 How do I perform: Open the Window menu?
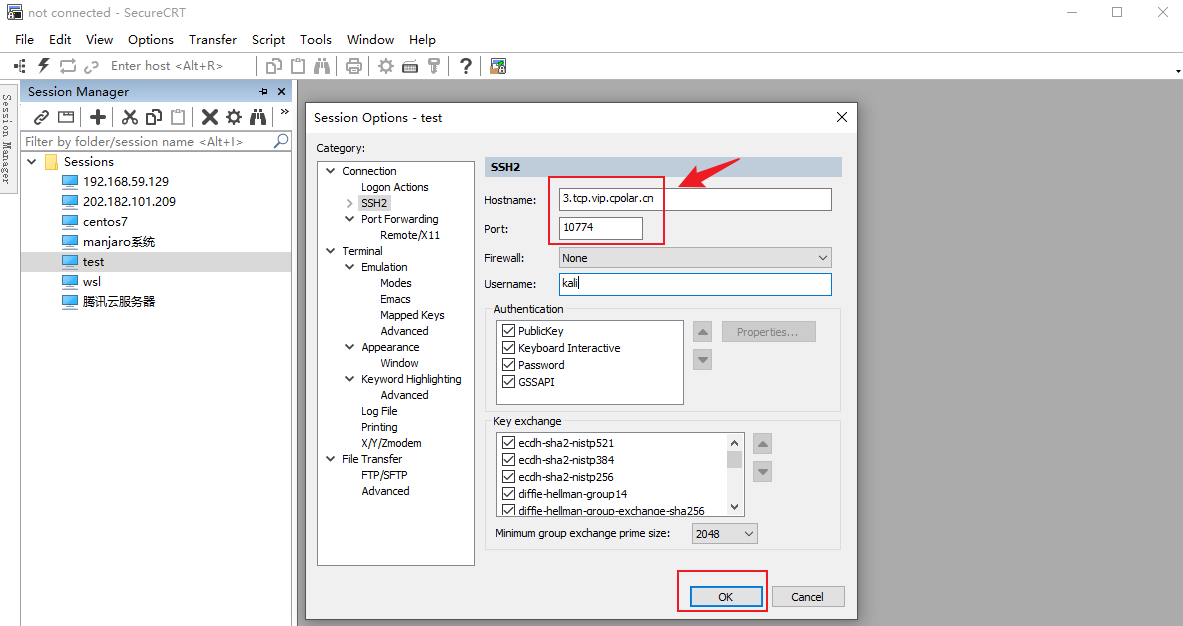370,39
